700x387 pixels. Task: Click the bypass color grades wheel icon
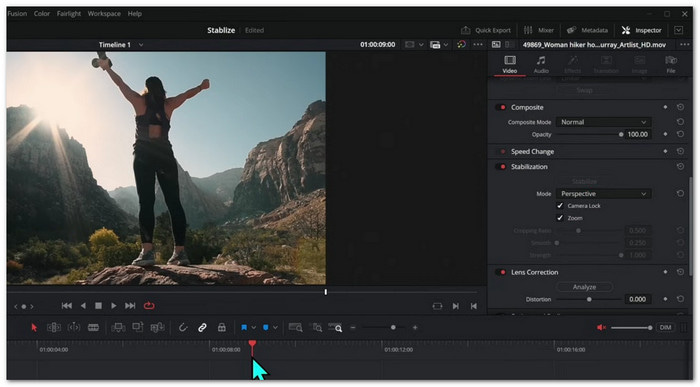pos(462,45)
